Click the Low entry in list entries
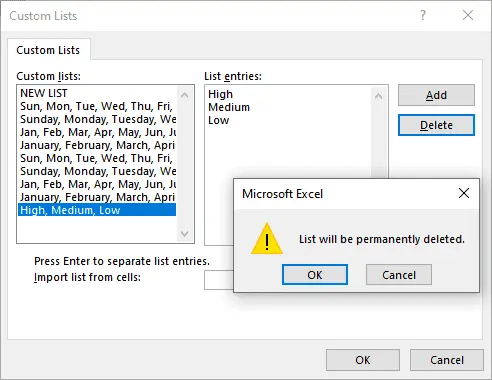 click(x=218, y=120)
